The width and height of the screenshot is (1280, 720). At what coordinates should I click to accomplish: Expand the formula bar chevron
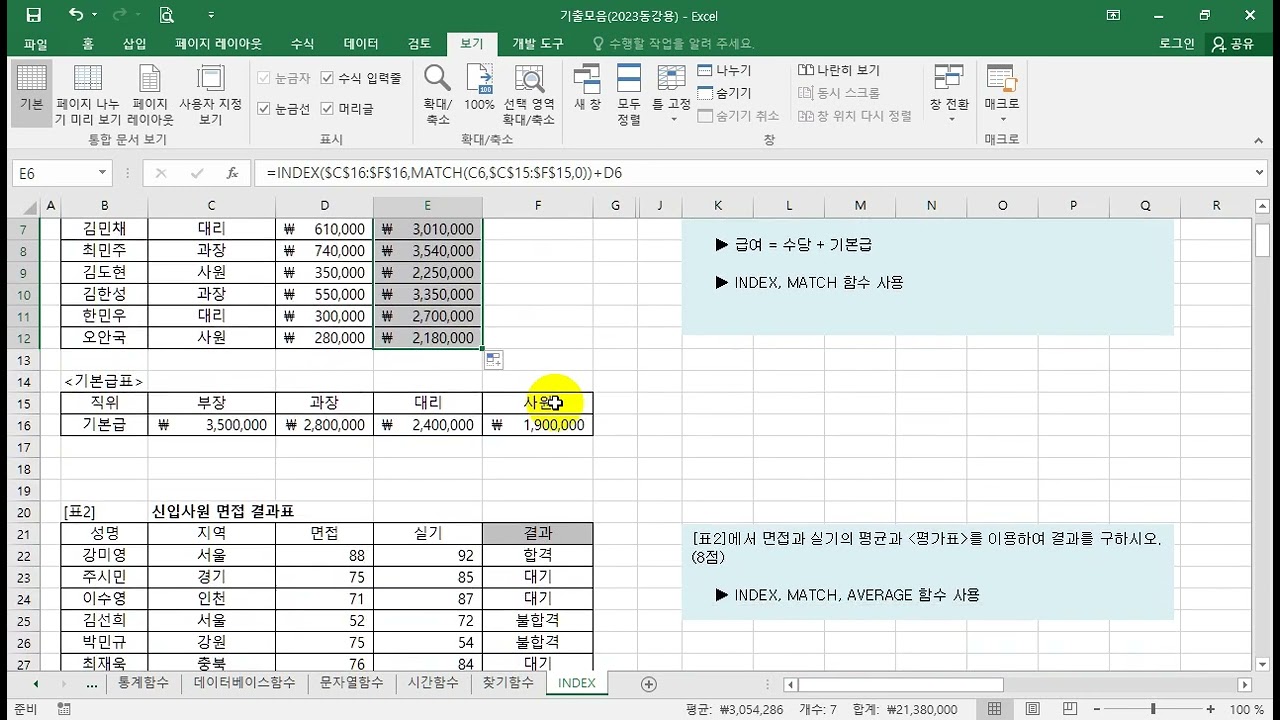pyautogui.click(x=1259, y=172)
